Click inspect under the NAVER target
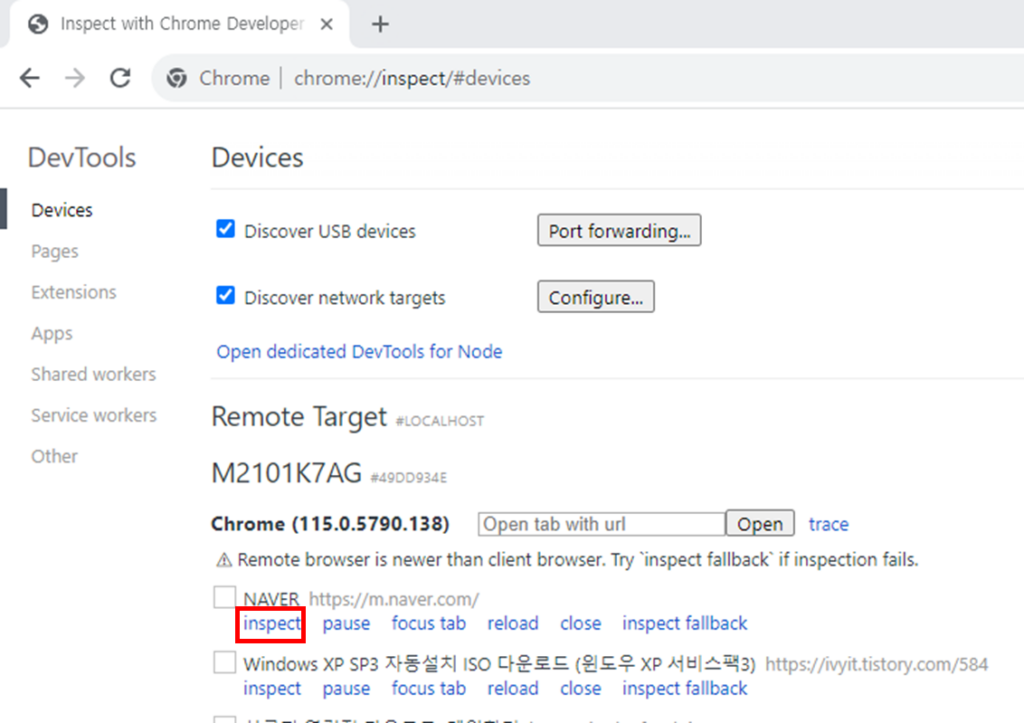Viewport: 1024px width, 723px height. click(x=270, y=623)
